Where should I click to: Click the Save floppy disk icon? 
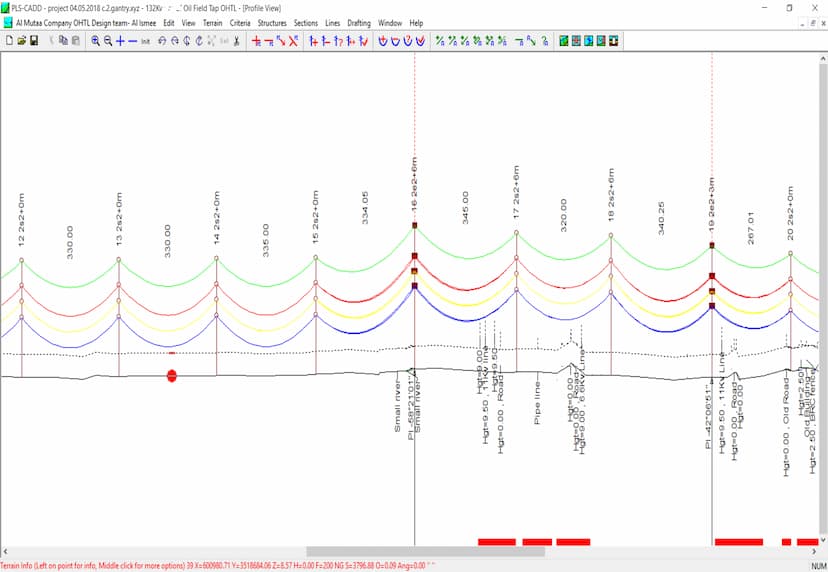(x=34, y=41)
